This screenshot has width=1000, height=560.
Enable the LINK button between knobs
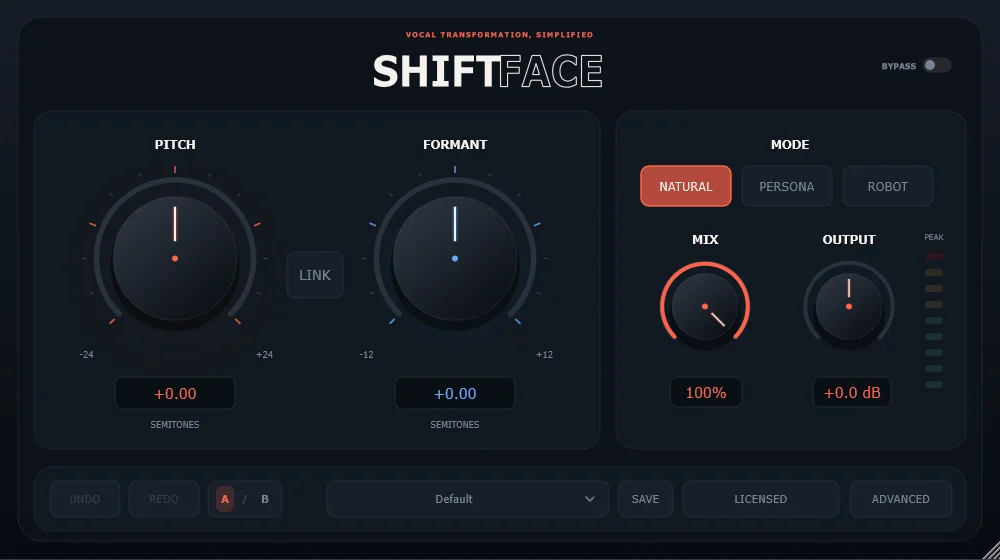click(315, 275)
